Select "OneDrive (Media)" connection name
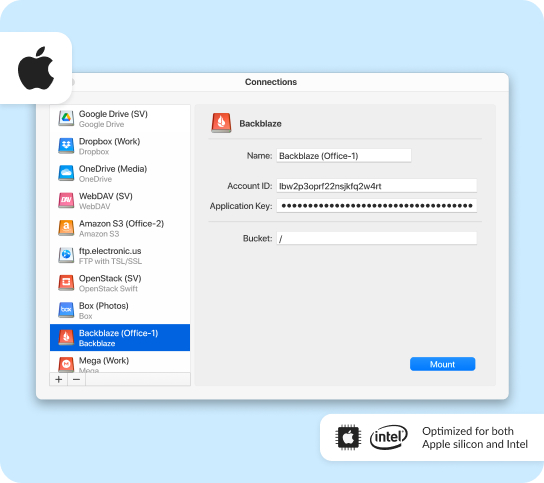The image size is (544, 483). click(113, 169)
